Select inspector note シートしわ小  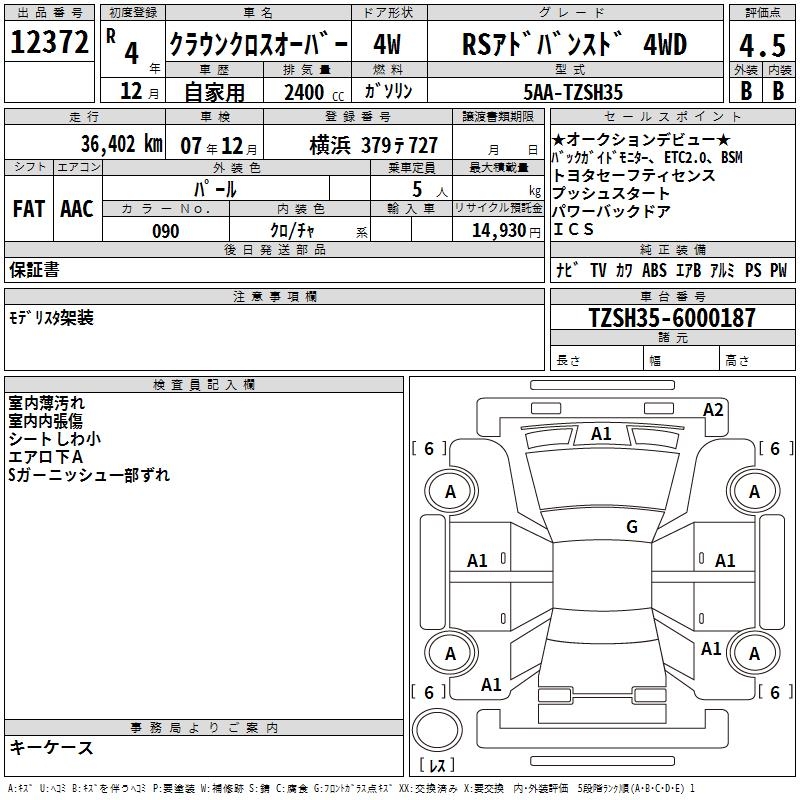point(55,439)
